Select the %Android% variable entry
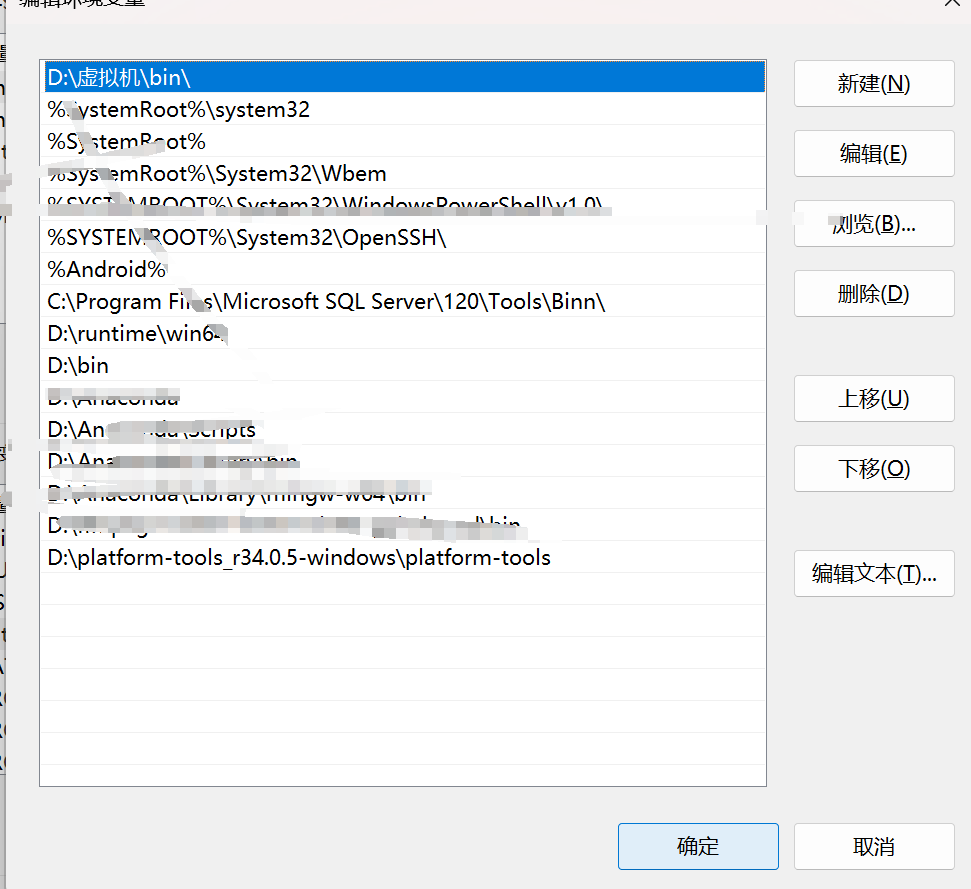 click(300, 269)
